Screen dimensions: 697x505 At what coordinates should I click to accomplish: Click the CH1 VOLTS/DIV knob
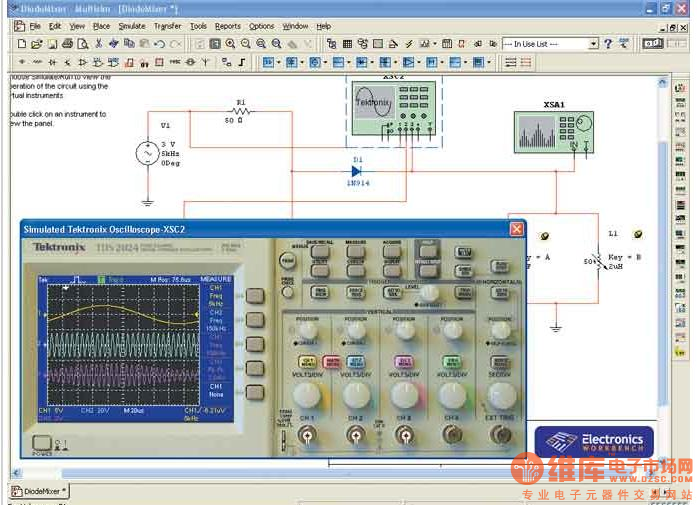pyautogui.click(x=308, y=395)
